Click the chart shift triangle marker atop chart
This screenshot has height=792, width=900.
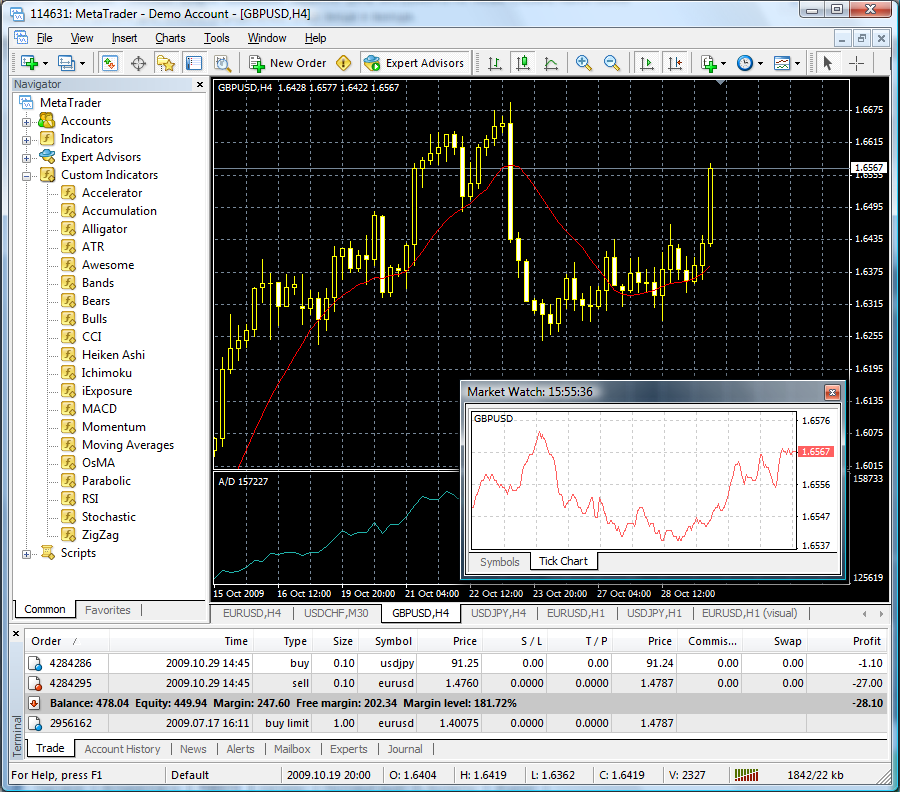coord(720,83)
